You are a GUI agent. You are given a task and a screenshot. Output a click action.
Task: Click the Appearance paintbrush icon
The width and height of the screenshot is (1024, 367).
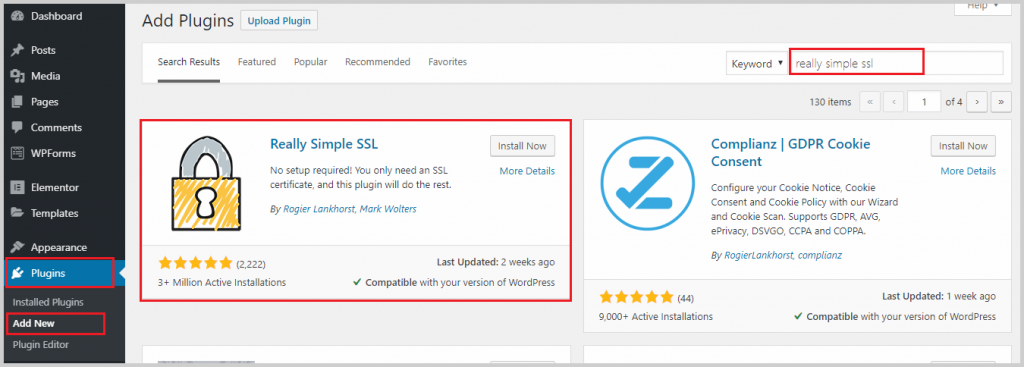[x=18, y=247]
